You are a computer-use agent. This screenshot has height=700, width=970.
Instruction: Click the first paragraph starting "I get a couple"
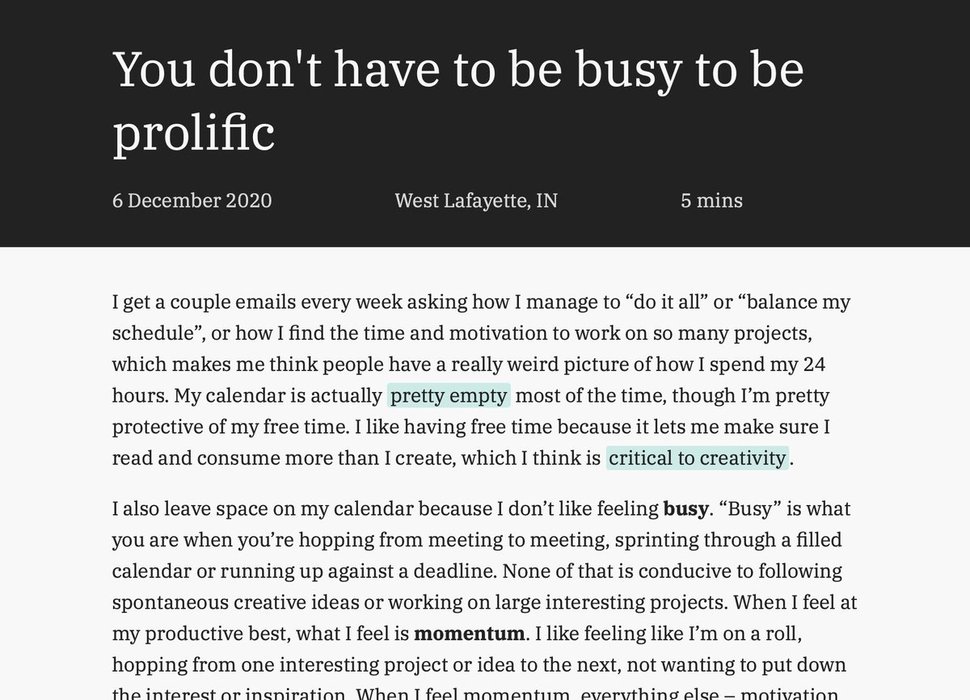[x=483, y=380]
